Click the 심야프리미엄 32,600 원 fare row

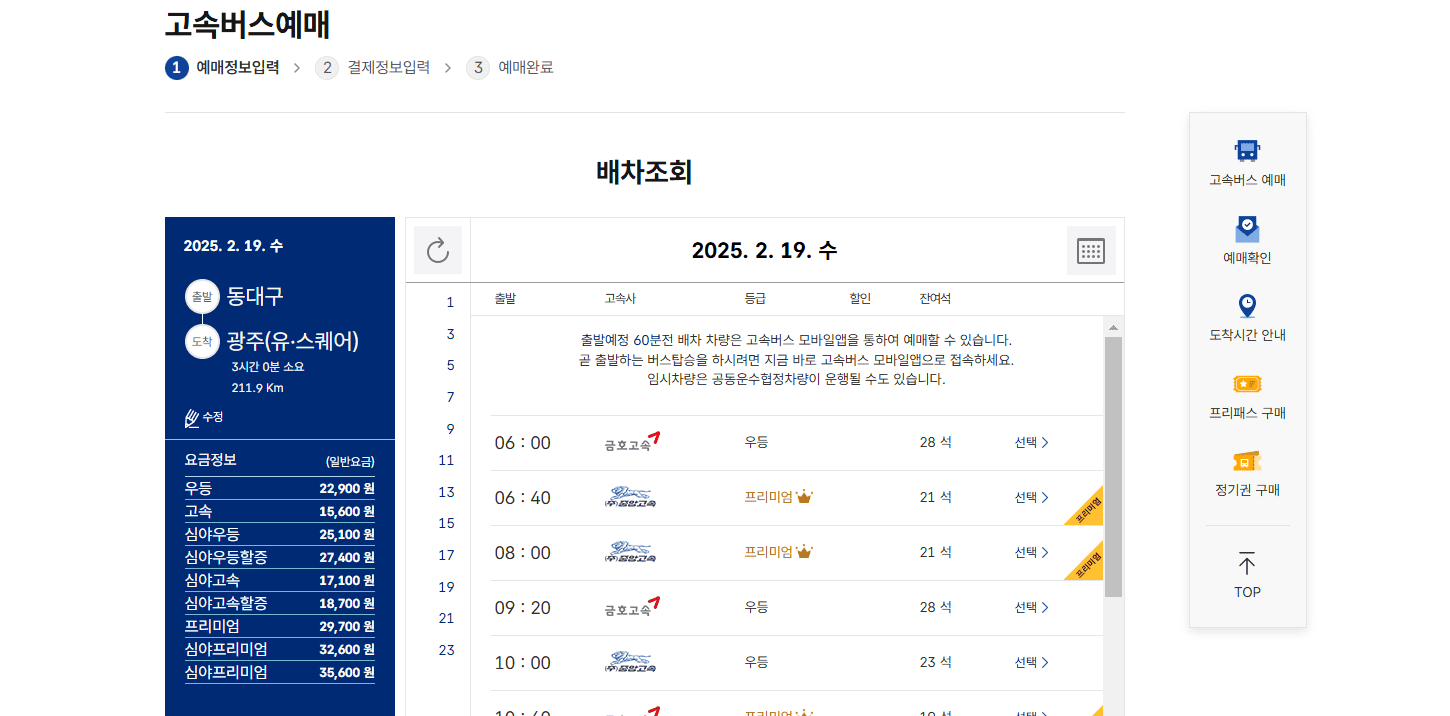tap(280, 649)
